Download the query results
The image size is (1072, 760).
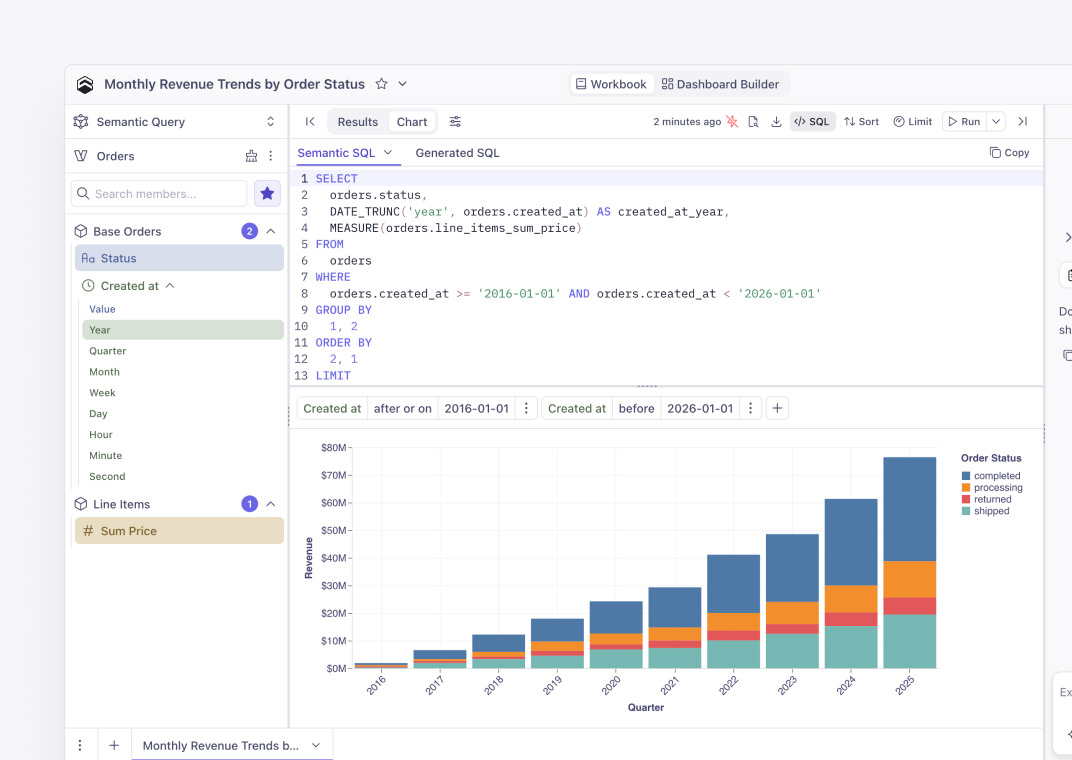click(x=776, y=122)
